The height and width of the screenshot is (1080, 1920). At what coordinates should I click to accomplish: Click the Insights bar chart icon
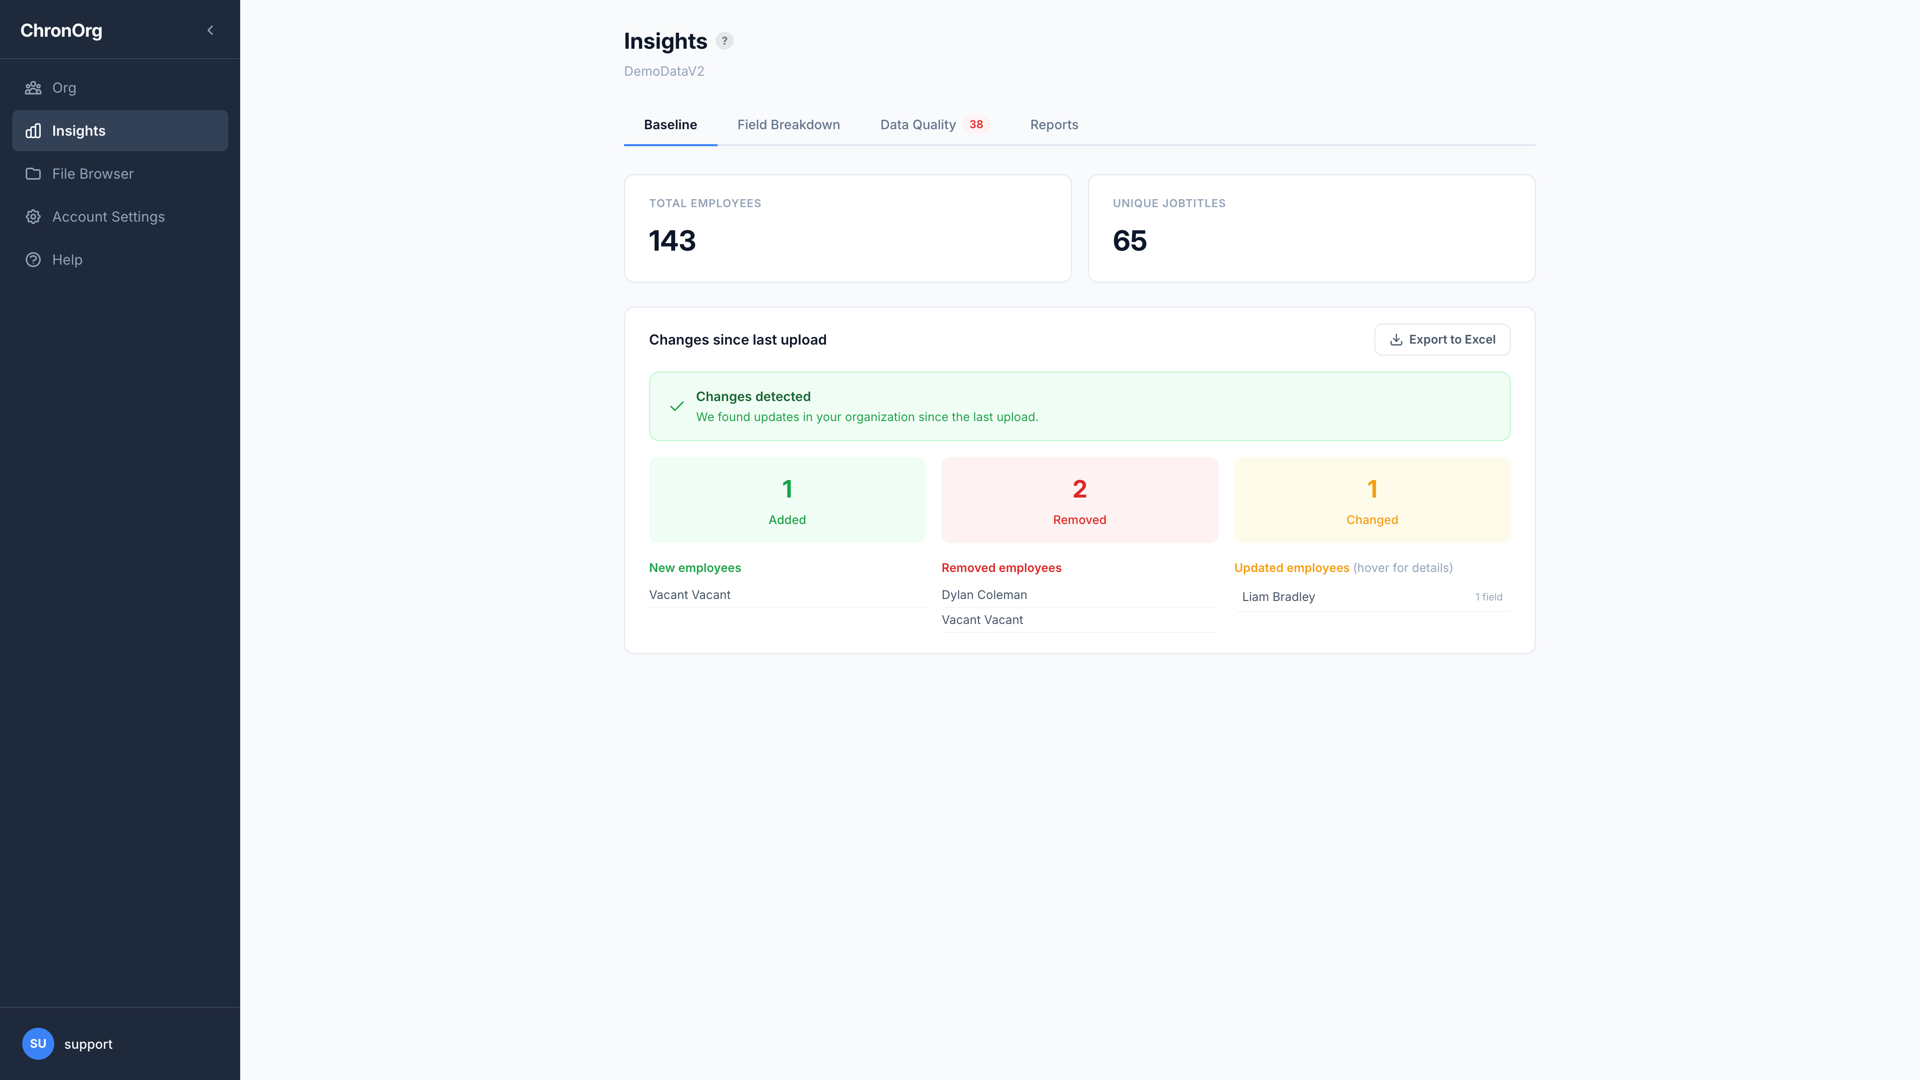pyautogui.click(x=33, y=131)
